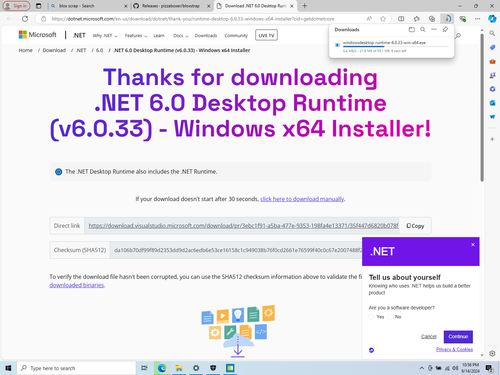This screenshot has width=500, height=375.
Task: Open the Downloads nav item
Action: coord(206,36)
